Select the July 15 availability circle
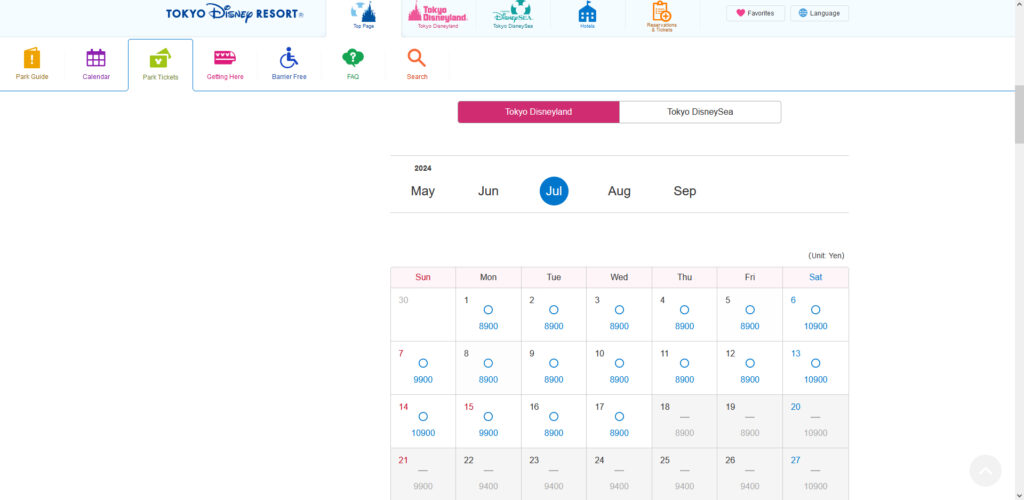Screen dimensions: 1024x500 [488, 416]
